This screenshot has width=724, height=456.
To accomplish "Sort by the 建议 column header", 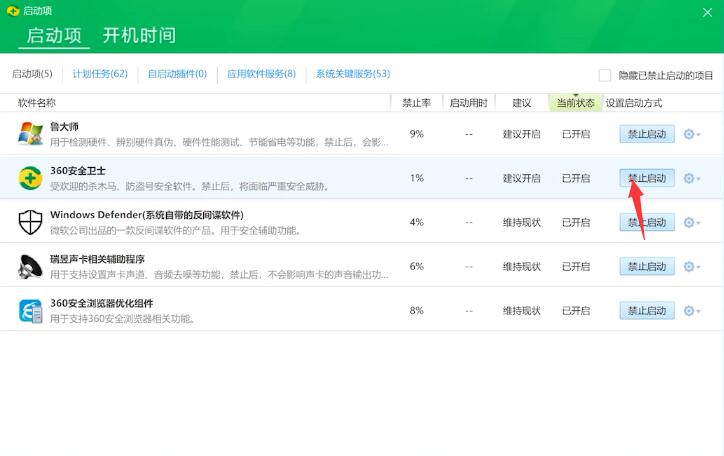I will point(522,103).
